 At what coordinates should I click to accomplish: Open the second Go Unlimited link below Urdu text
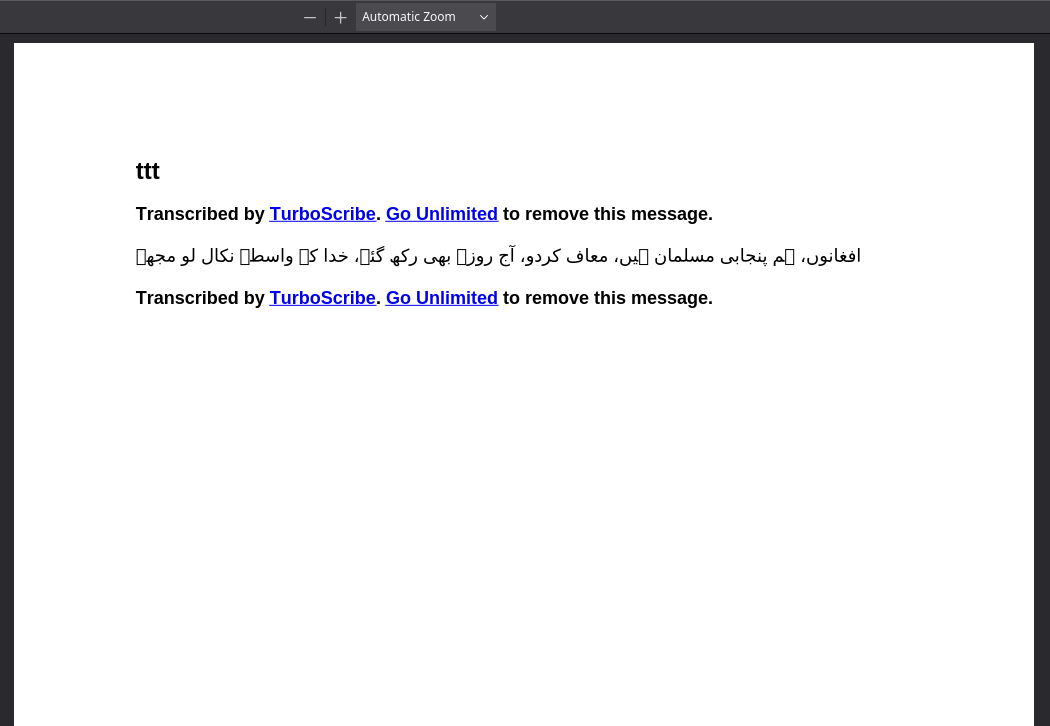[x=441, y=297]
